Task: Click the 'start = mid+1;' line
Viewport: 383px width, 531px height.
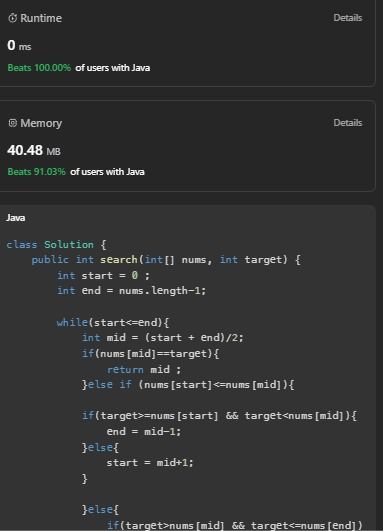Action: [150, 463]
